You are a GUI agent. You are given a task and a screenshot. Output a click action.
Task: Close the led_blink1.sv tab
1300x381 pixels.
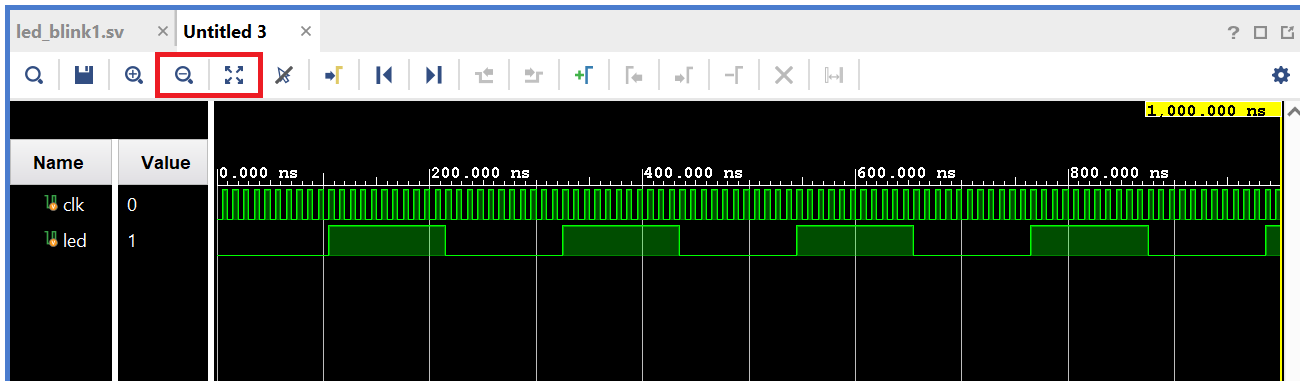(x=163, y=32)
